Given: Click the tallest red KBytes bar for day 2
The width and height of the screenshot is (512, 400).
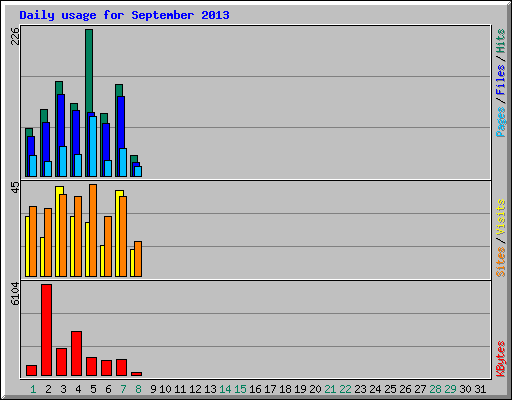Looking at the screenshot, I should pos(46,330).
